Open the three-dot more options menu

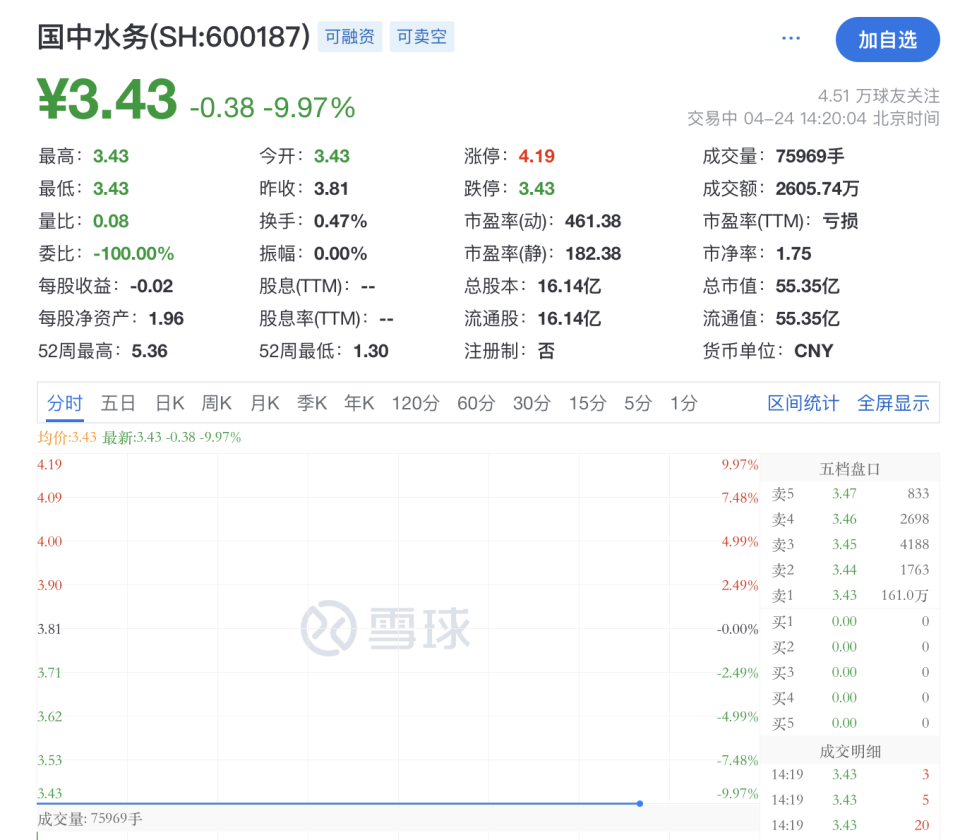pyautogui.click(x=790, y=39)
